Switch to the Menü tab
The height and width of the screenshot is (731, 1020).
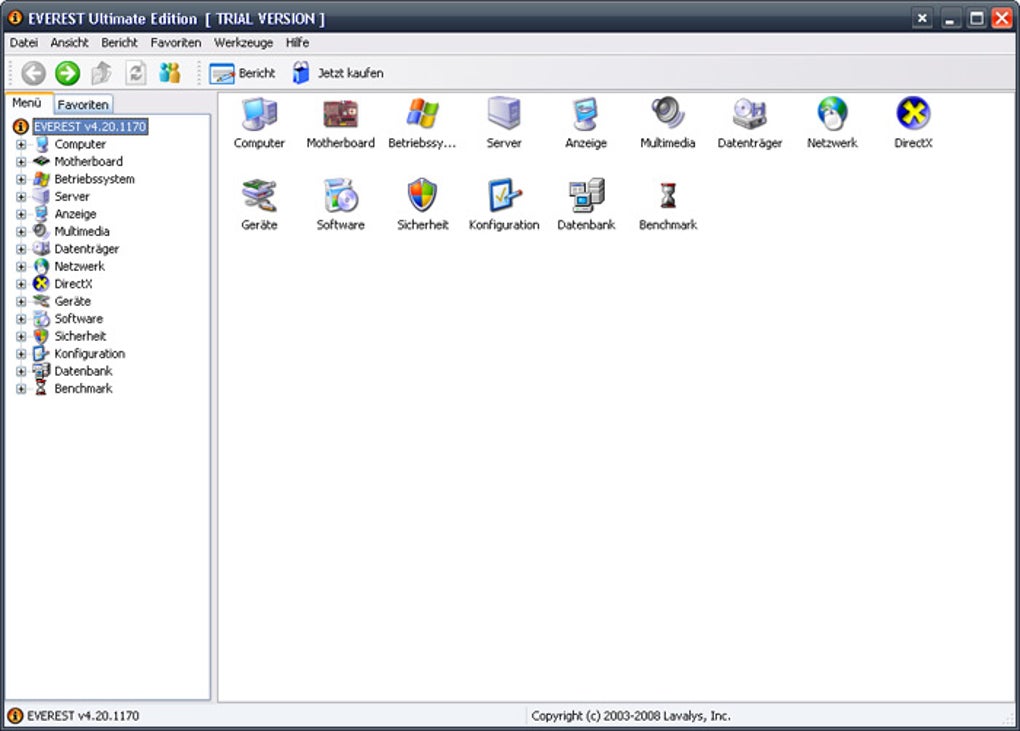(27, 103)
